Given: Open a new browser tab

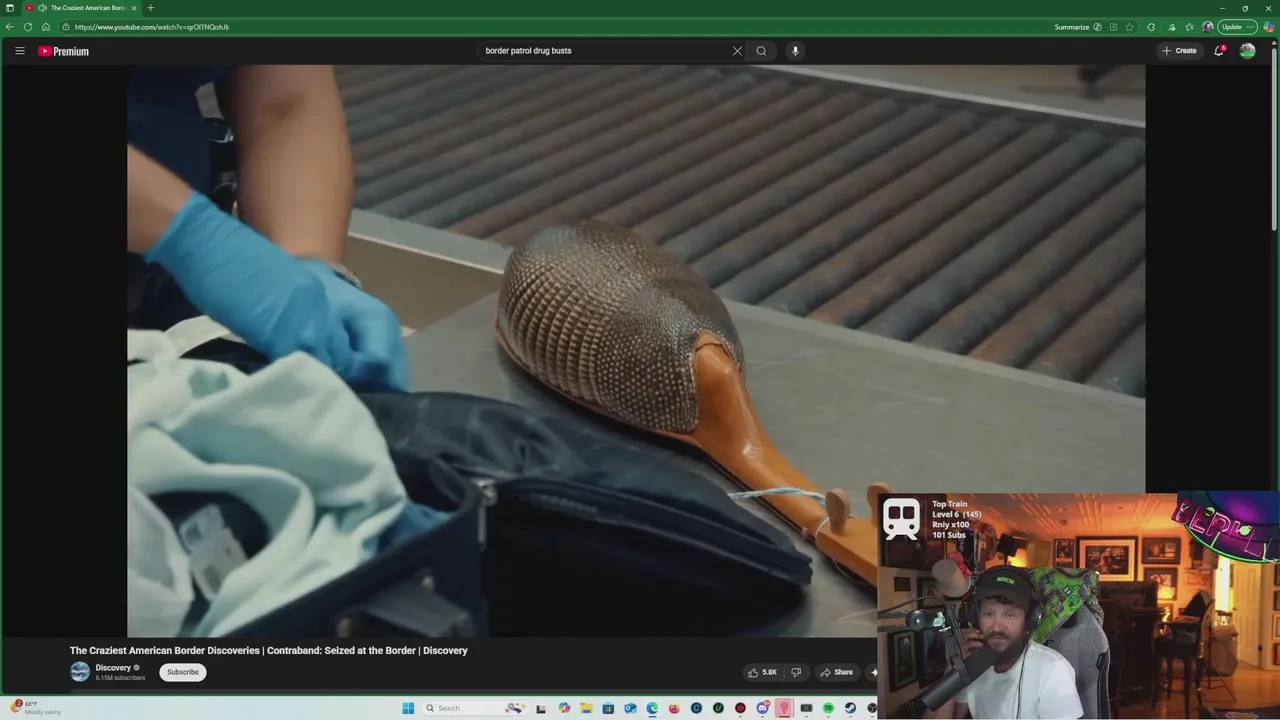Looking at the screenshot, I should pyautogui.click(x=150, y=8).
